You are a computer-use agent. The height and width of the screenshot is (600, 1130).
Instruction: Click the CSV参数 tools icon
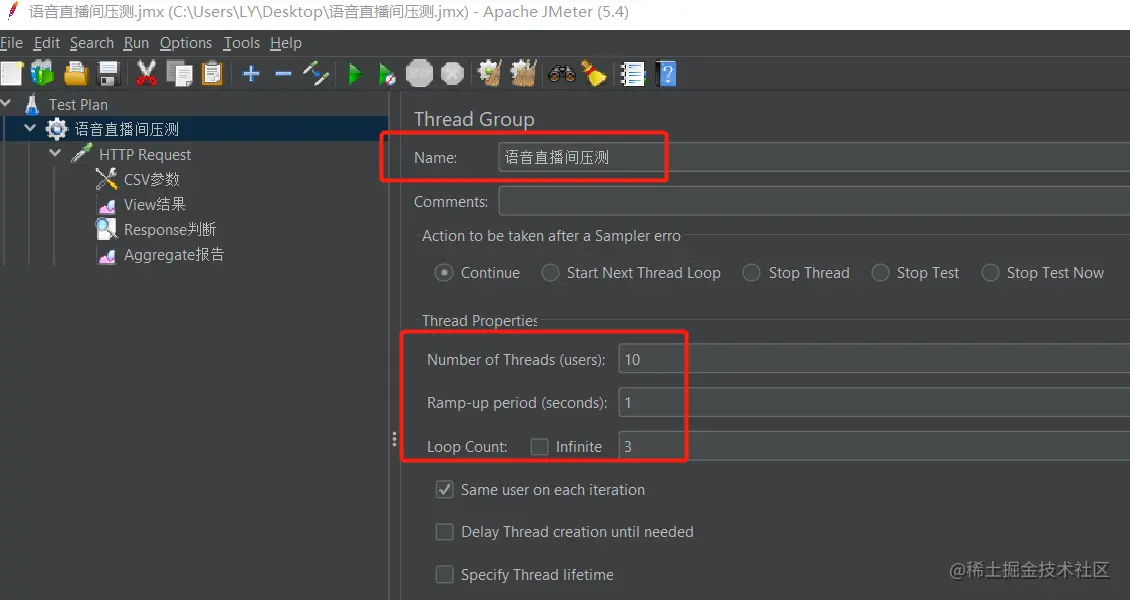coord(106,179)
